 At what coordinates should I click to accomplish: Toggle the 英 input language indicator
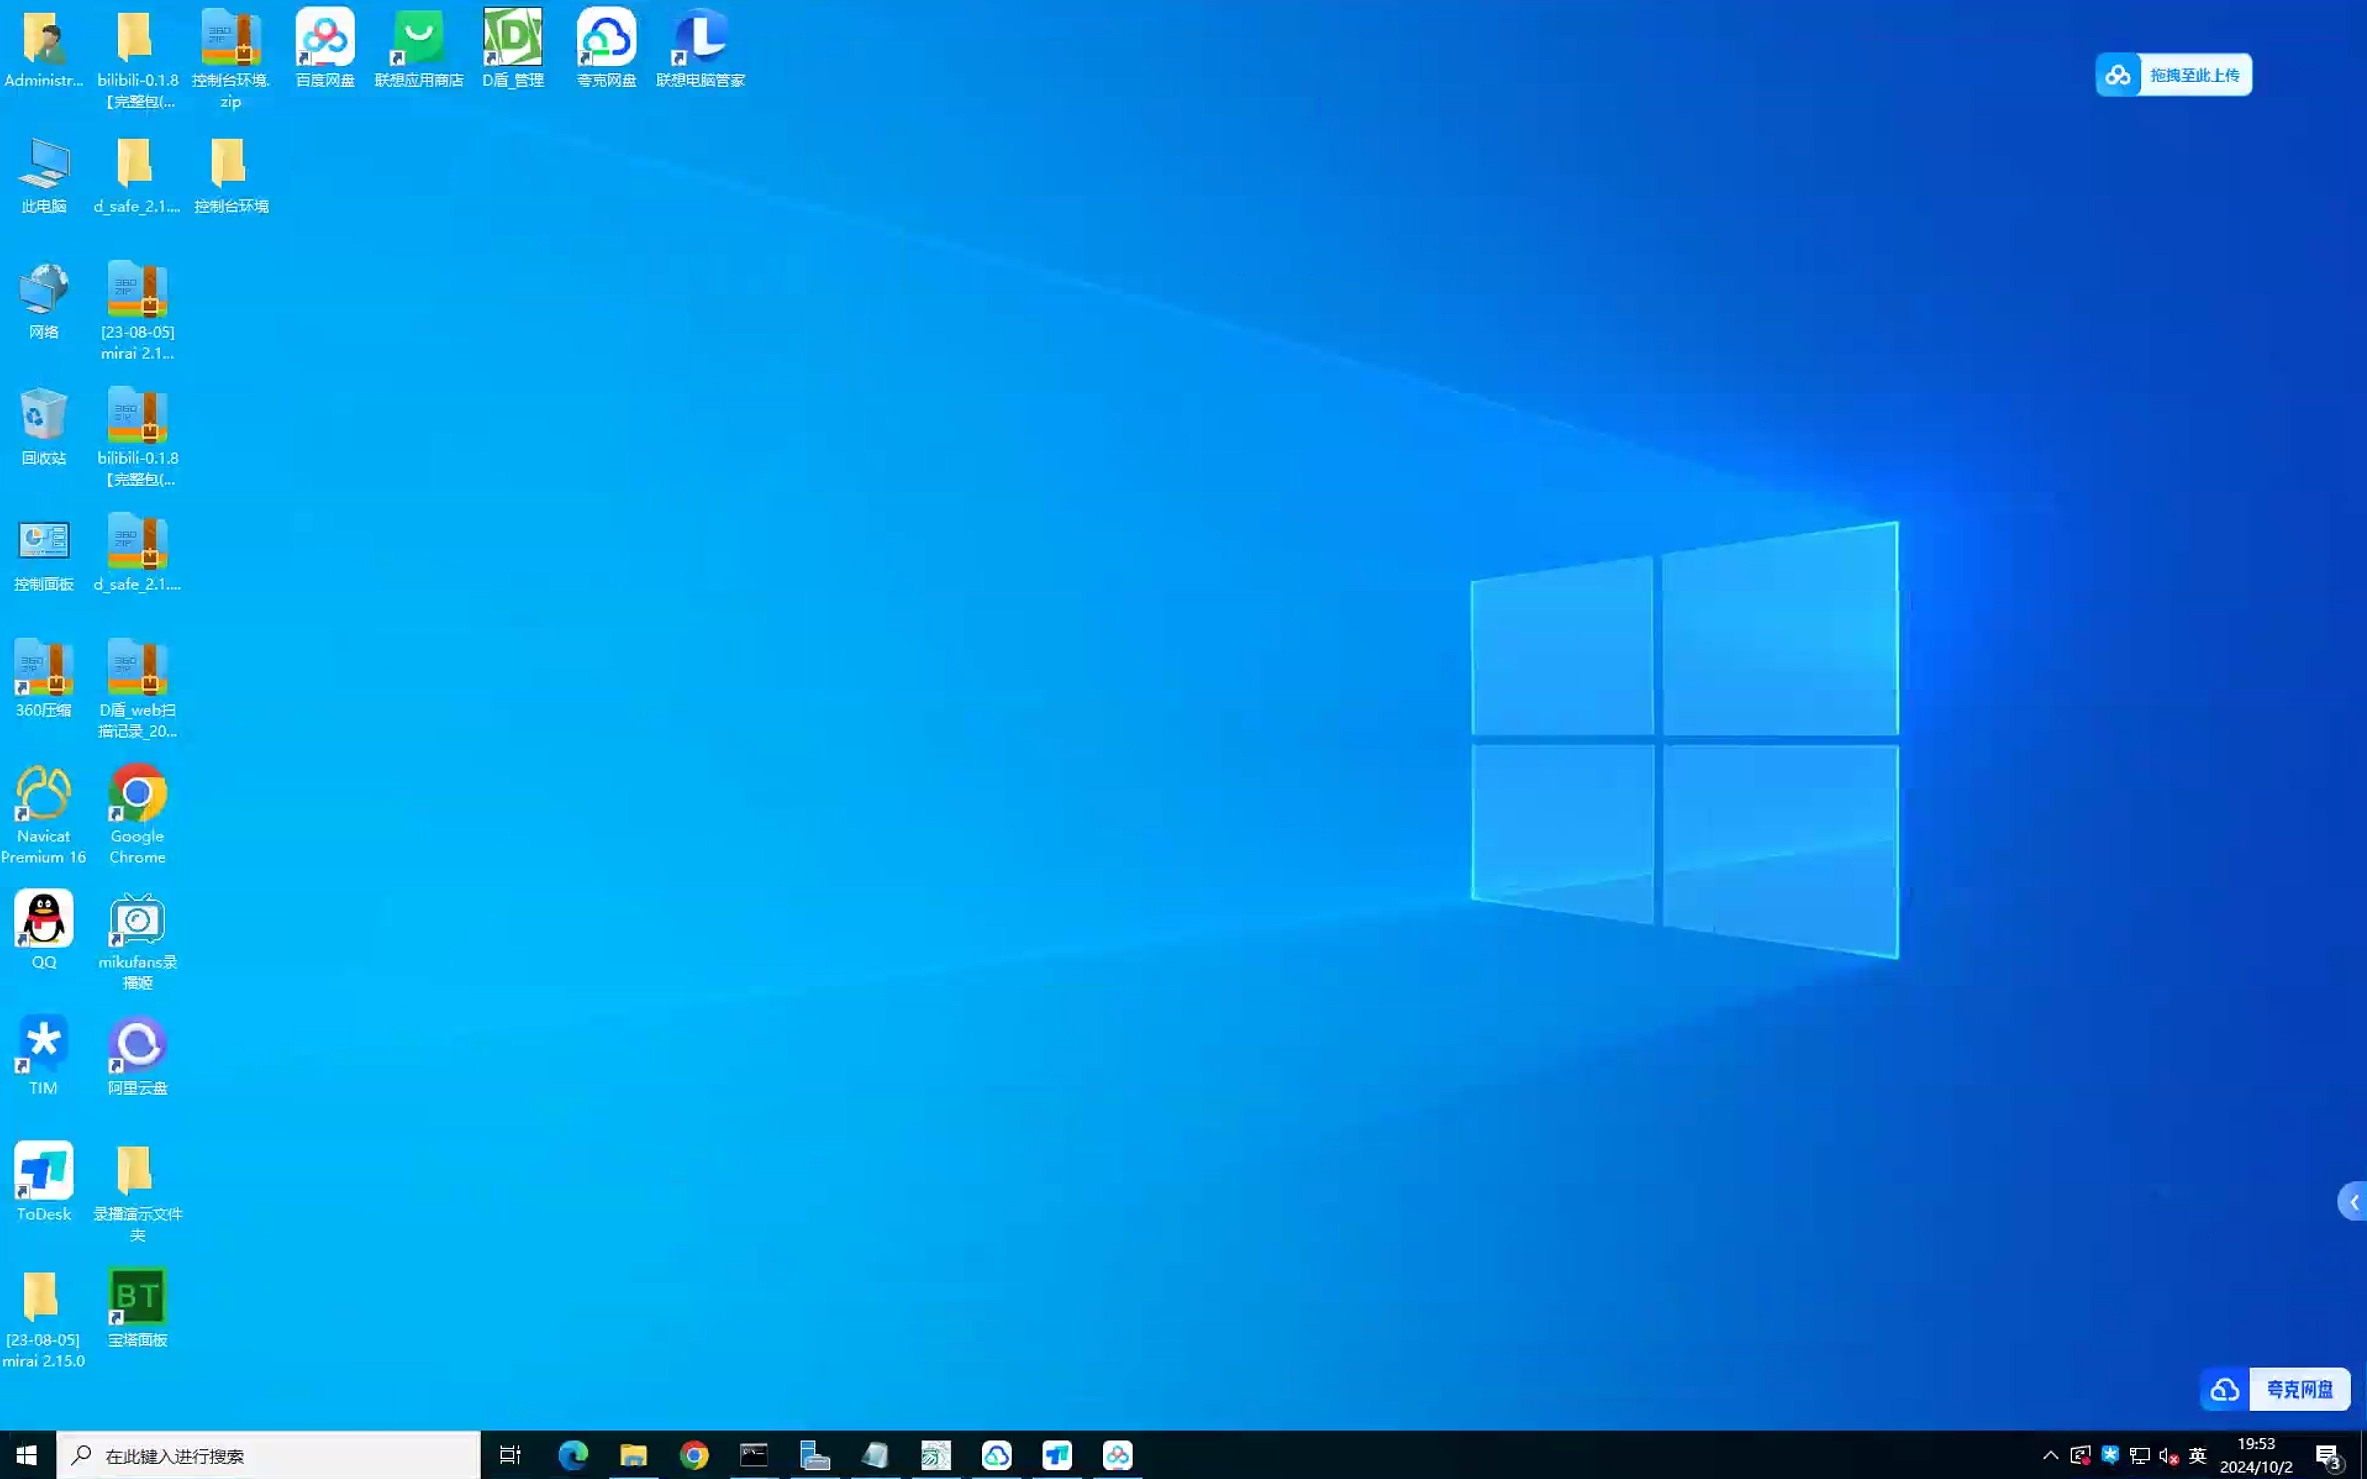click(x=2197, y=1455)
